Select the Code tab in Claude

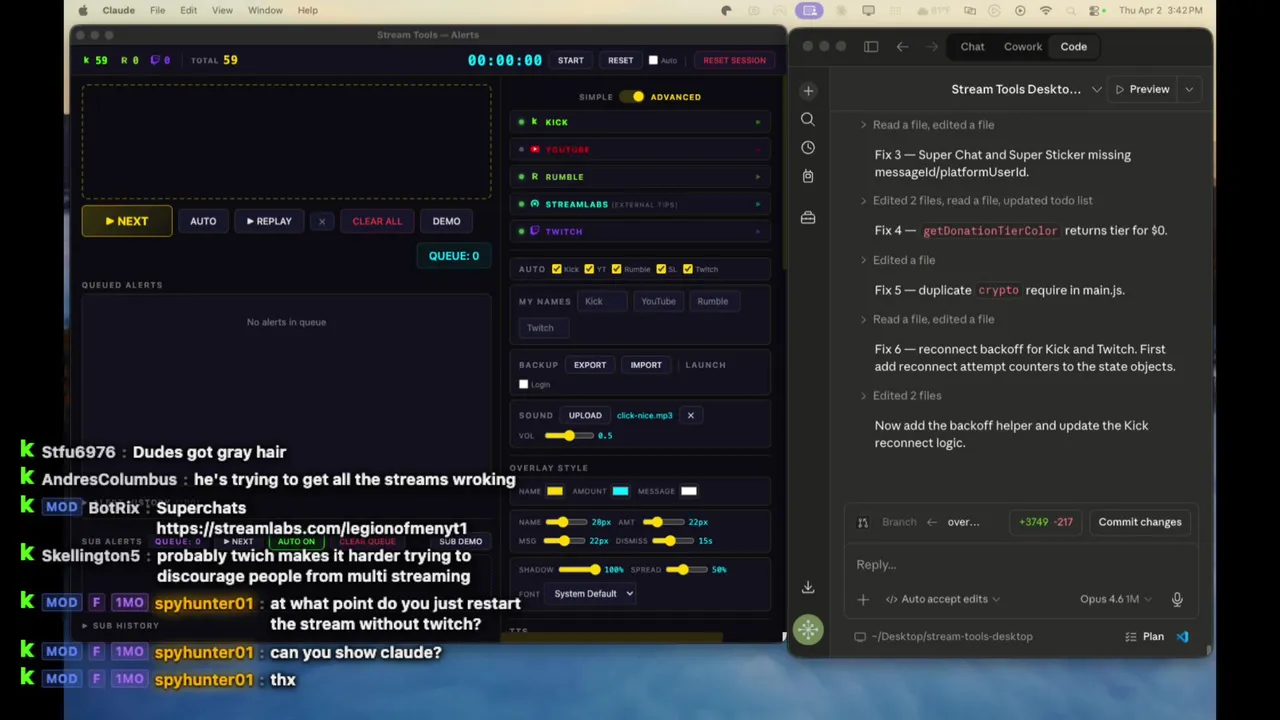tap(1073, 46)
